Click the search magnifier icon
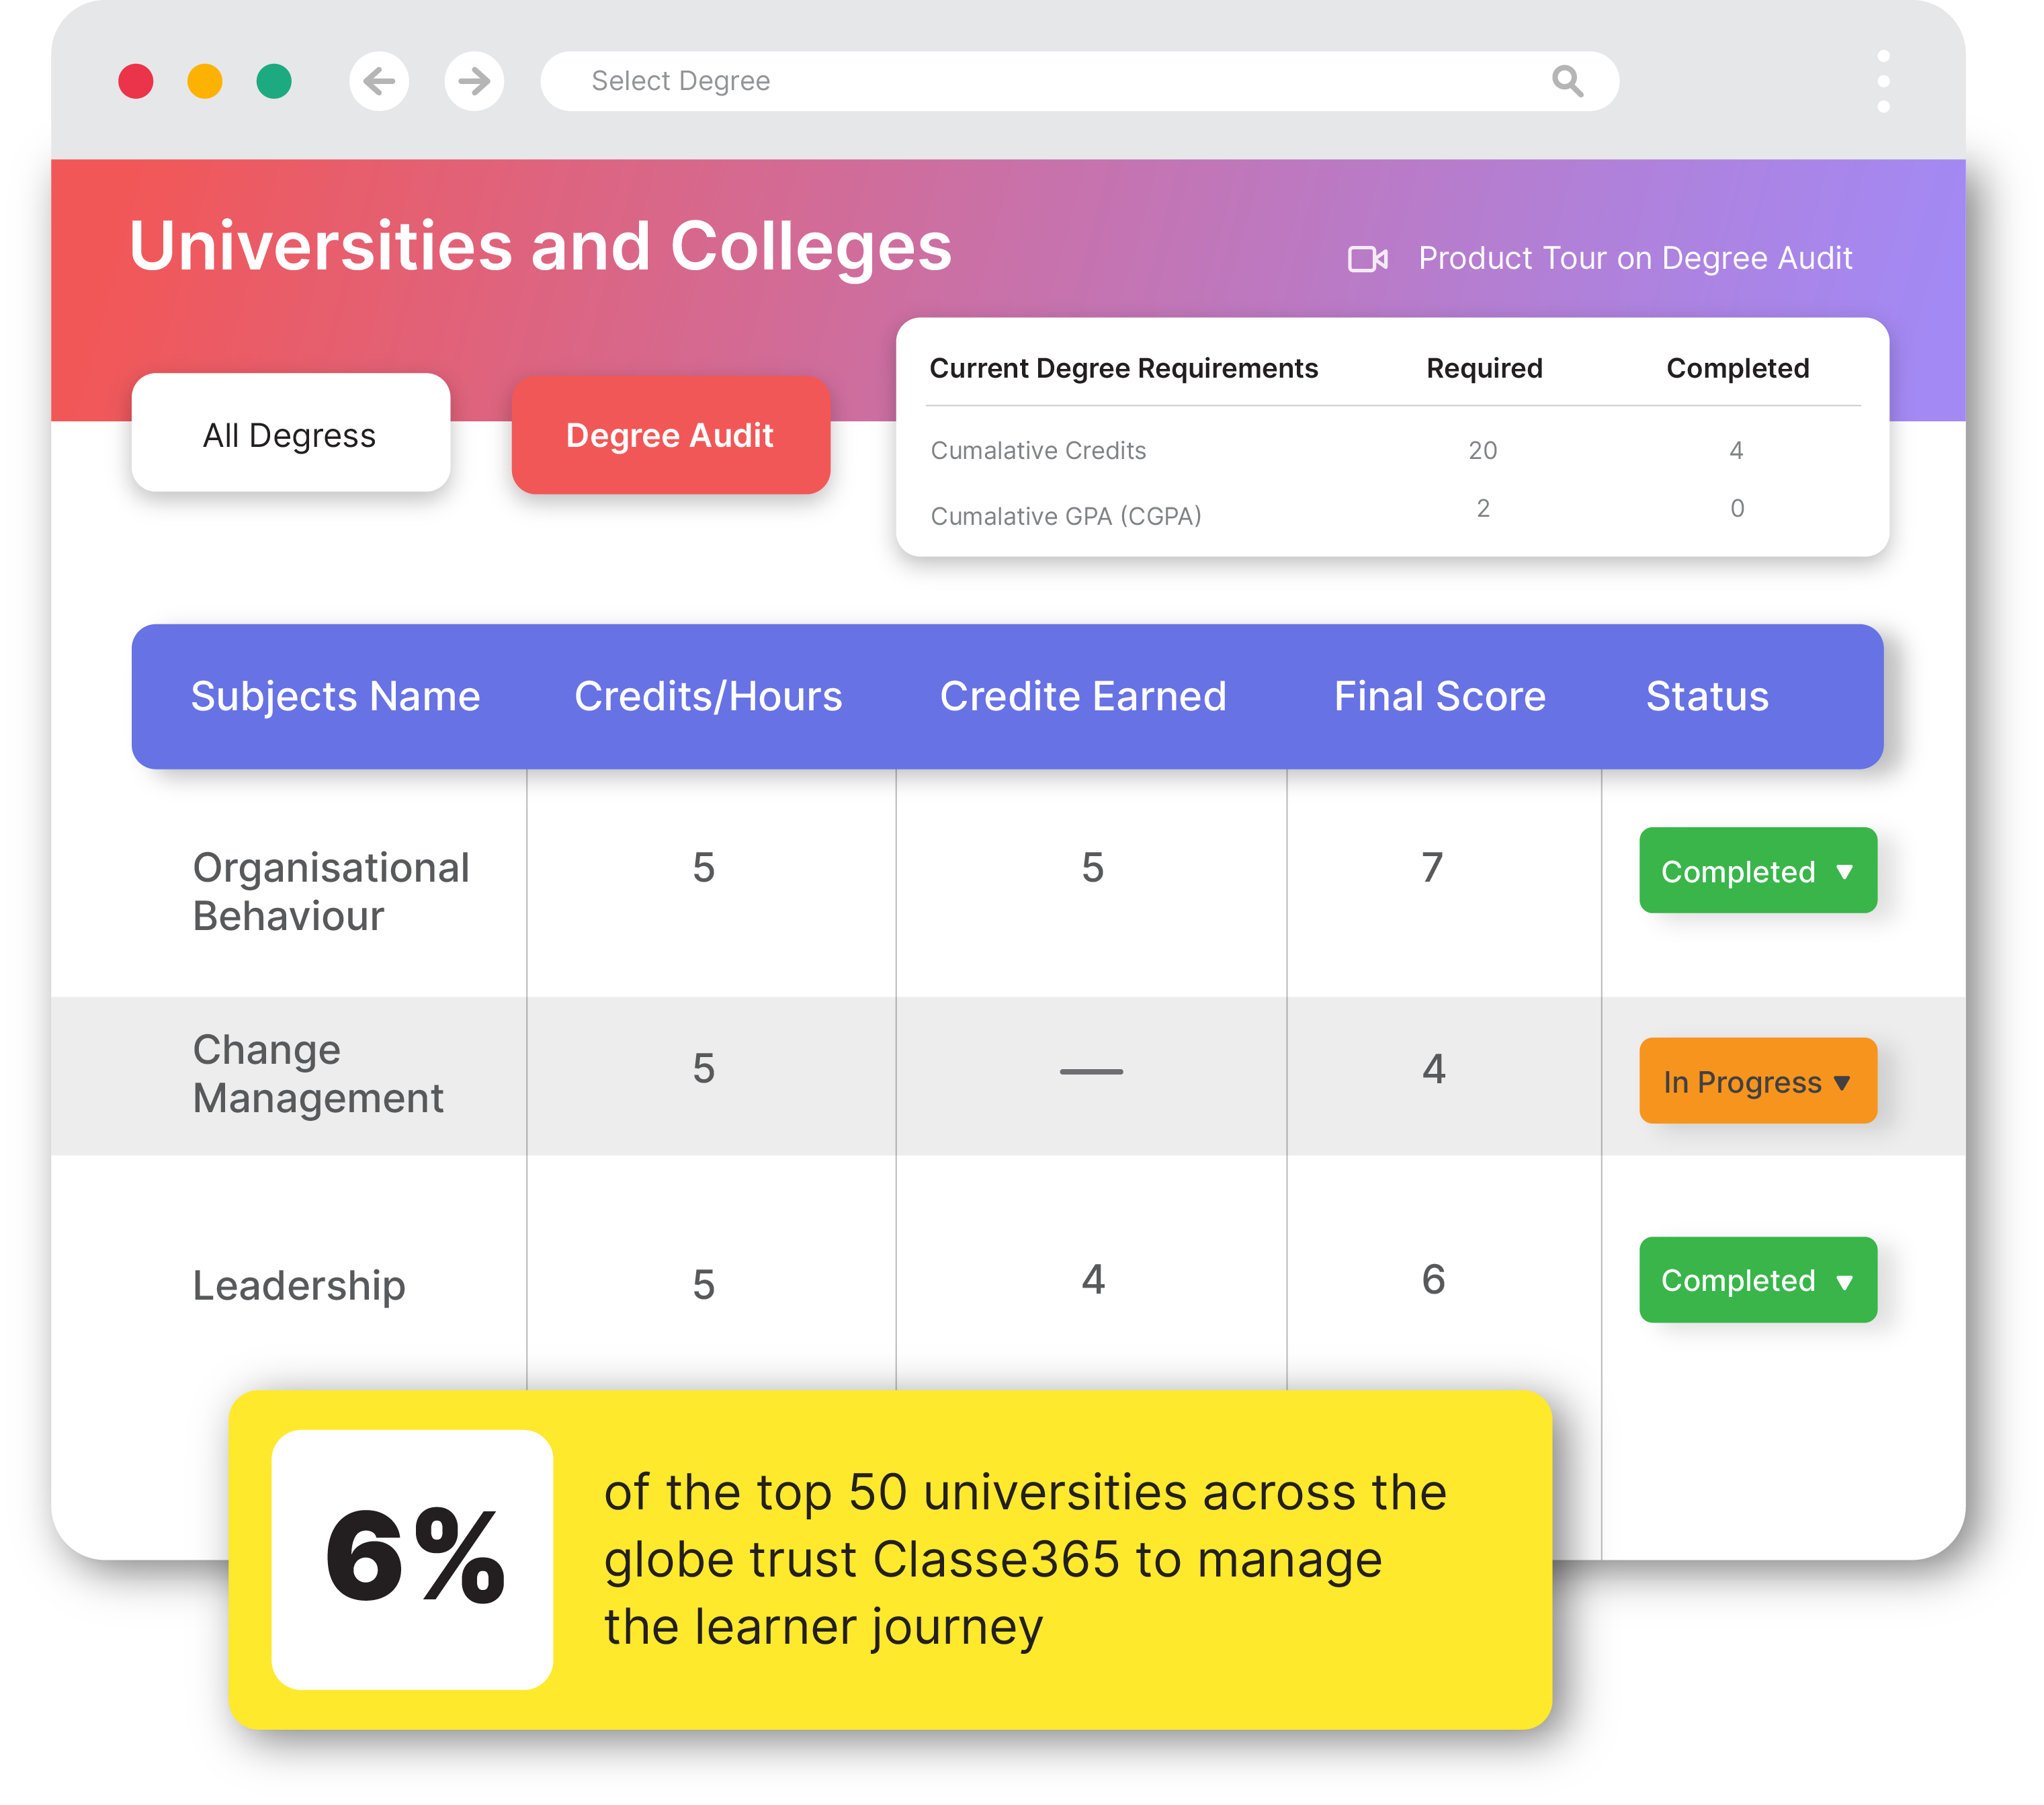The height and width of the screenshot is (1805, 2044). click(x=1569, y=81)
